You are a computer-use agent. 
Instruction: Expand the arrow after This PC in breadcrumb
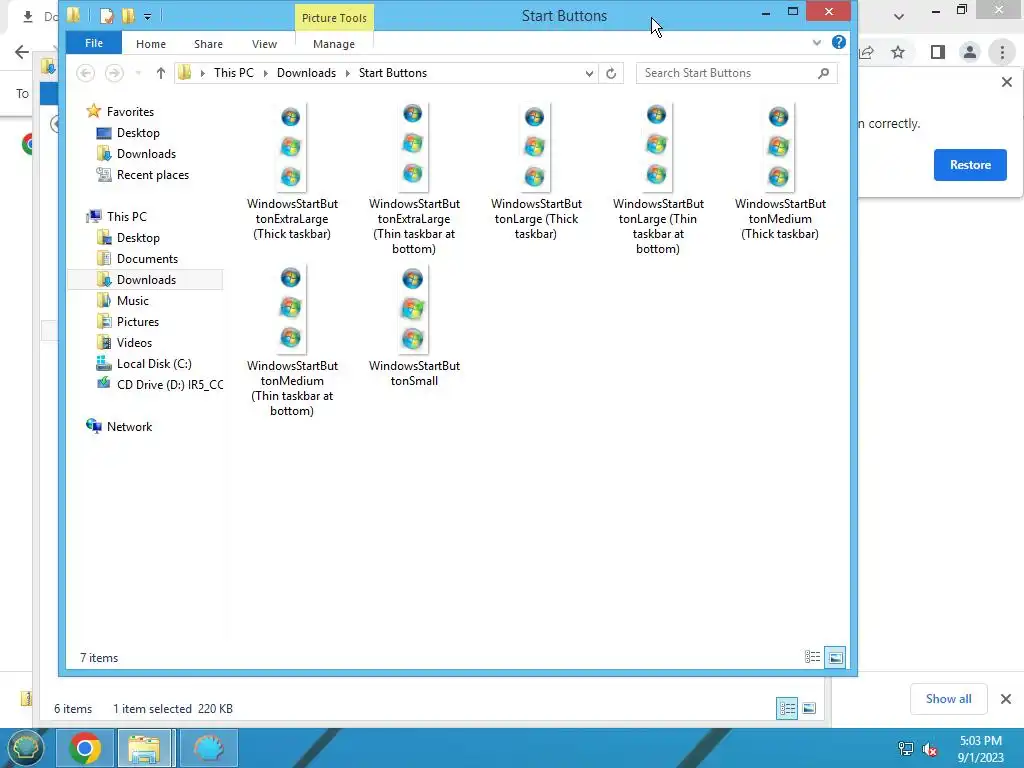click(266, 73)
